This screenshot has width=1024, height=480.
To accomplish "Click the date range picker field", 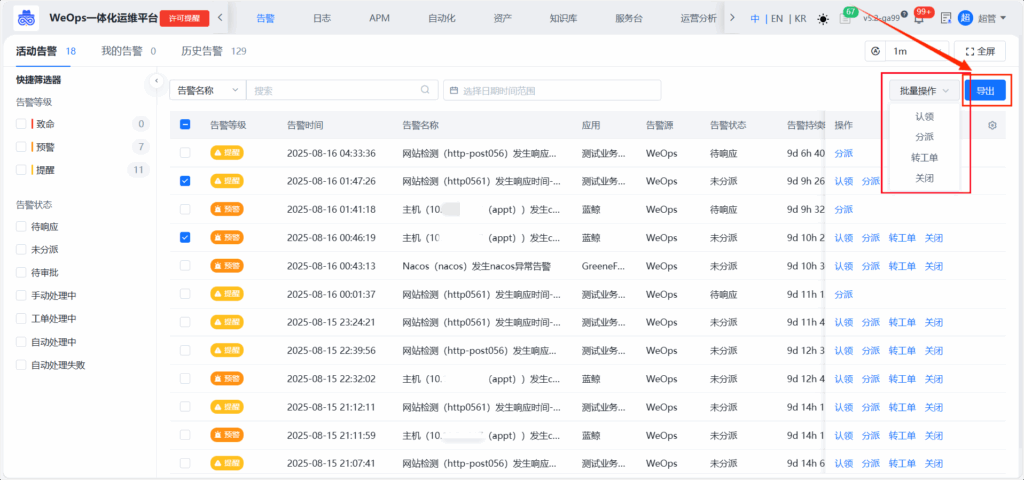I will click(x=551, y=90).
